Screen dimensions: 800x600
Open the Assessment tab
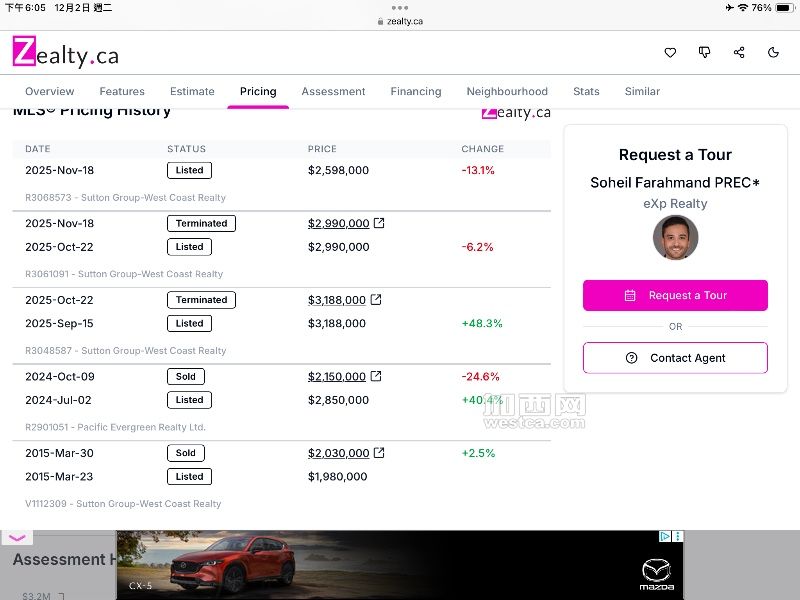333,91
